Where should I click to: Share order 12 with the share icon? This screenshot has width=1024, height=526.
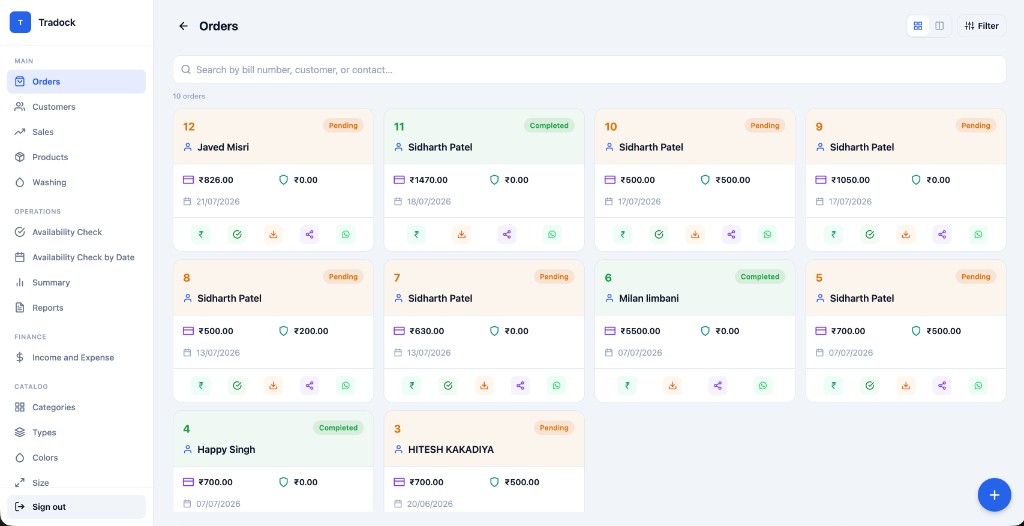coord(310,234)
